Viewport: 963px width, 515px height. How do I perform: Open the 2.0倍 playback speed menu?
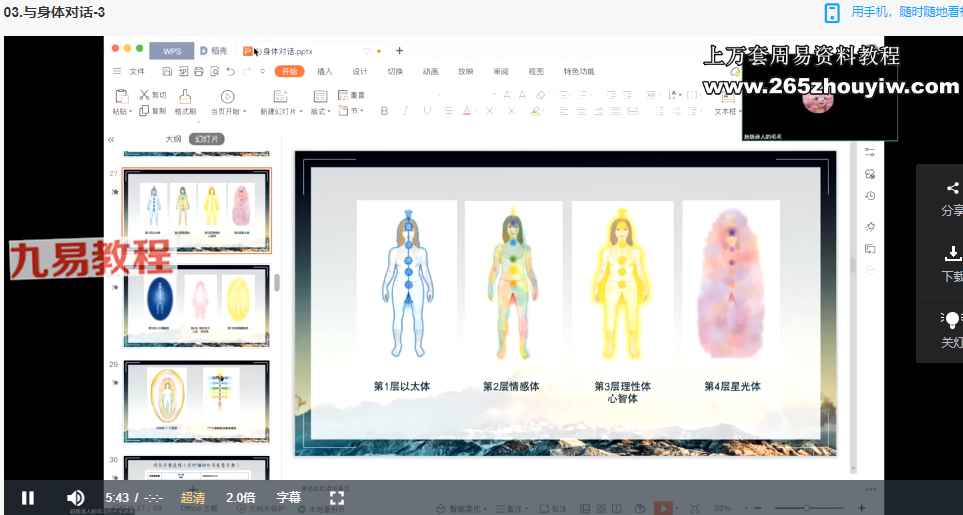coord(240,497)
